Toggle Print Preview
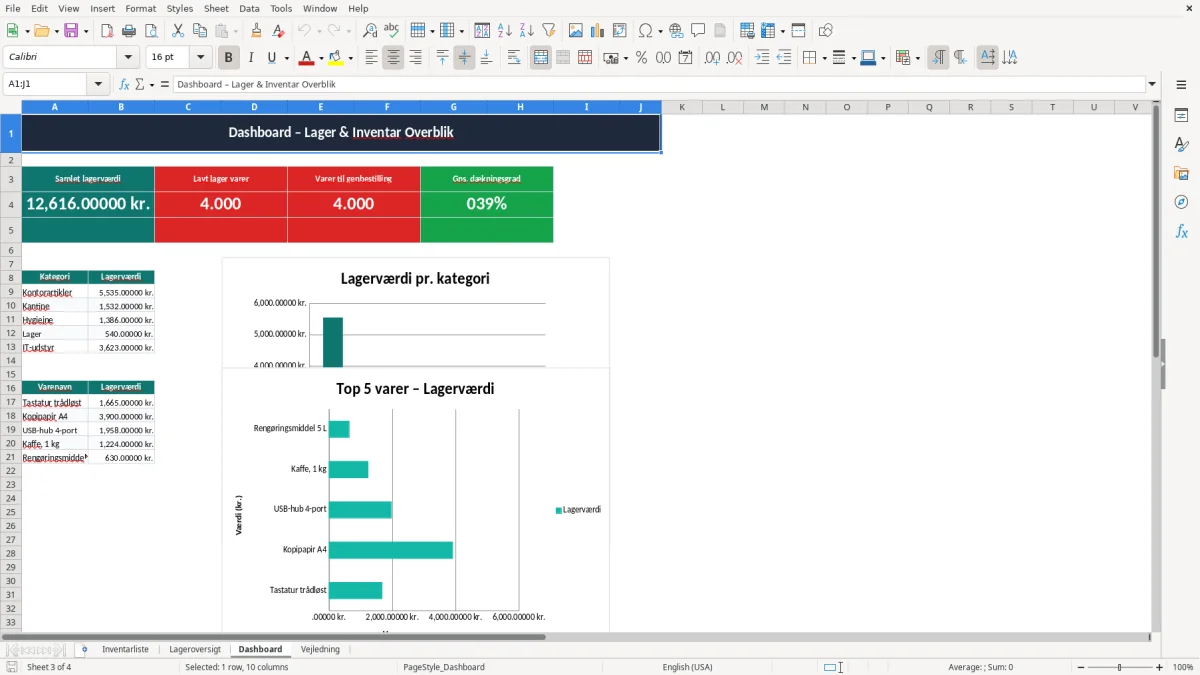This screenshot has width=1200, height=675. (151, 31)
